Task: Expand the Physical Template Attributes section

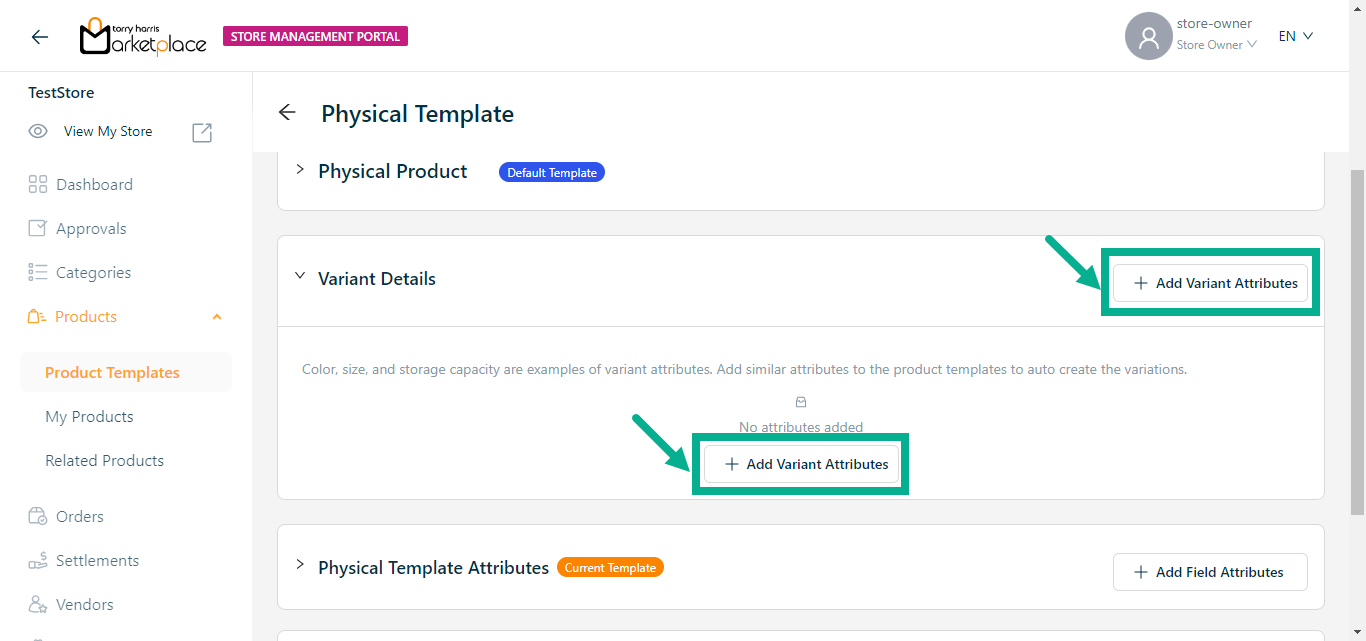Action: pos(299,565)
